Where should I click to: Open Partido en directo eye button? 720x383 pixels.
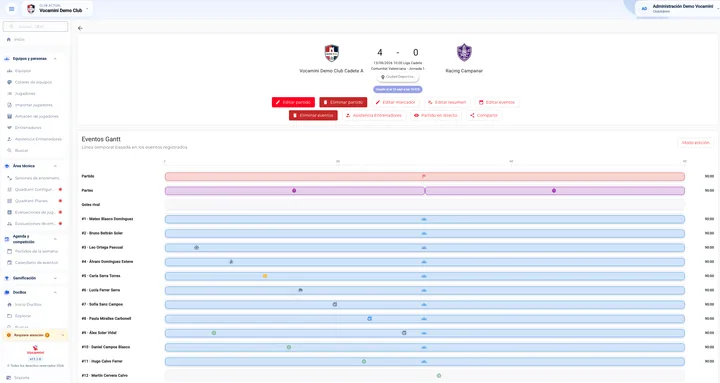435,115
